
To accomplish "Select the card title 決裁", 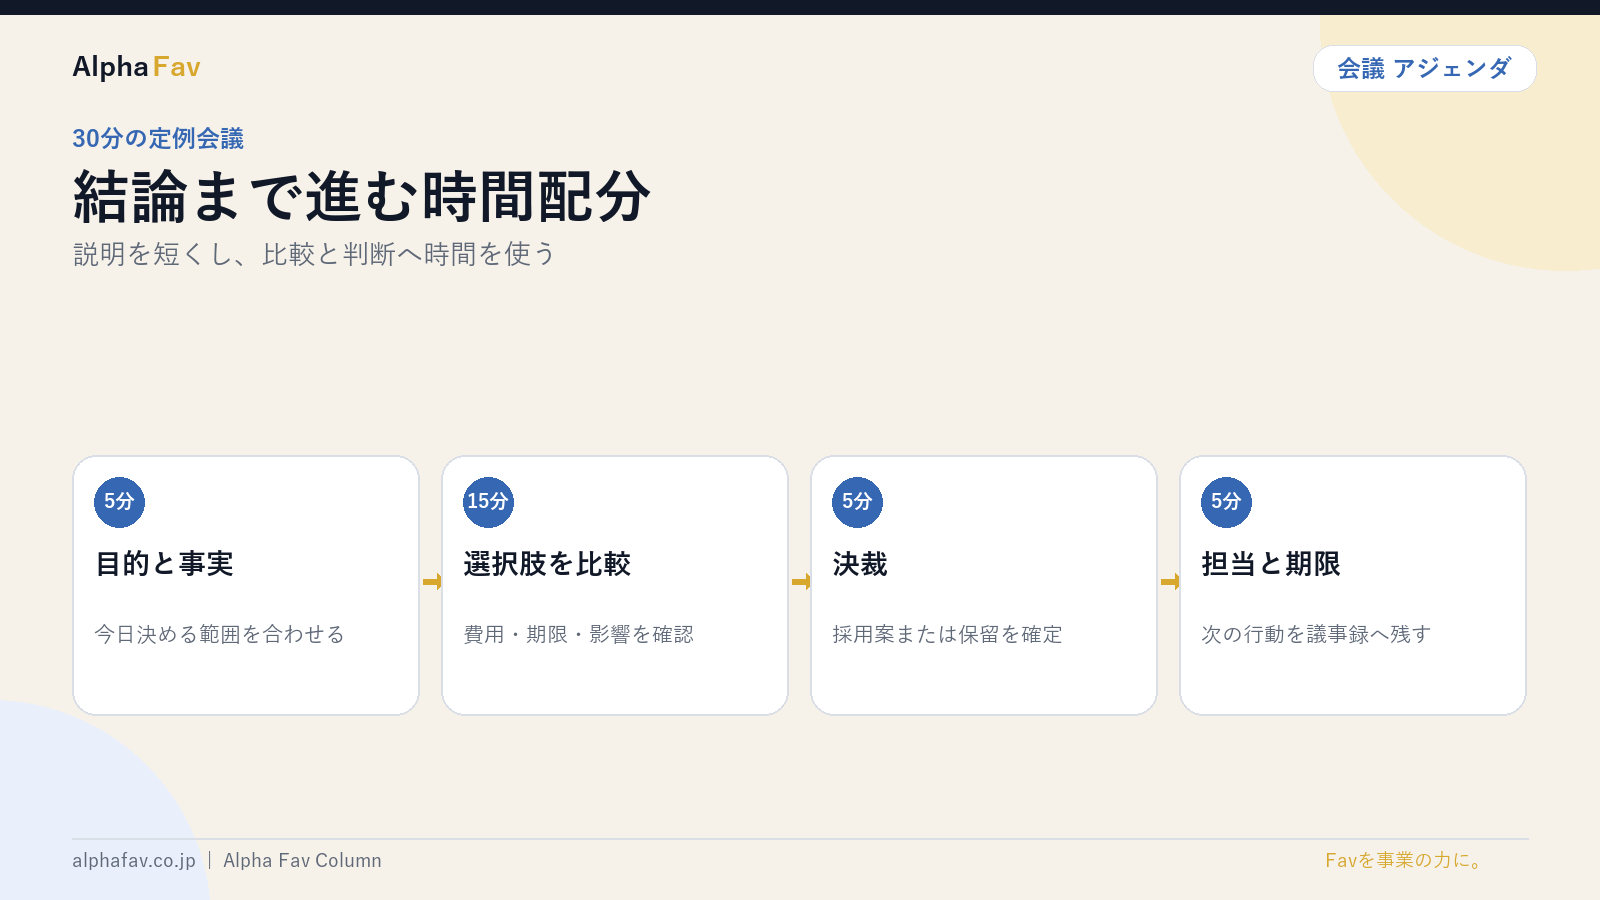I will [x=860, y=564].
